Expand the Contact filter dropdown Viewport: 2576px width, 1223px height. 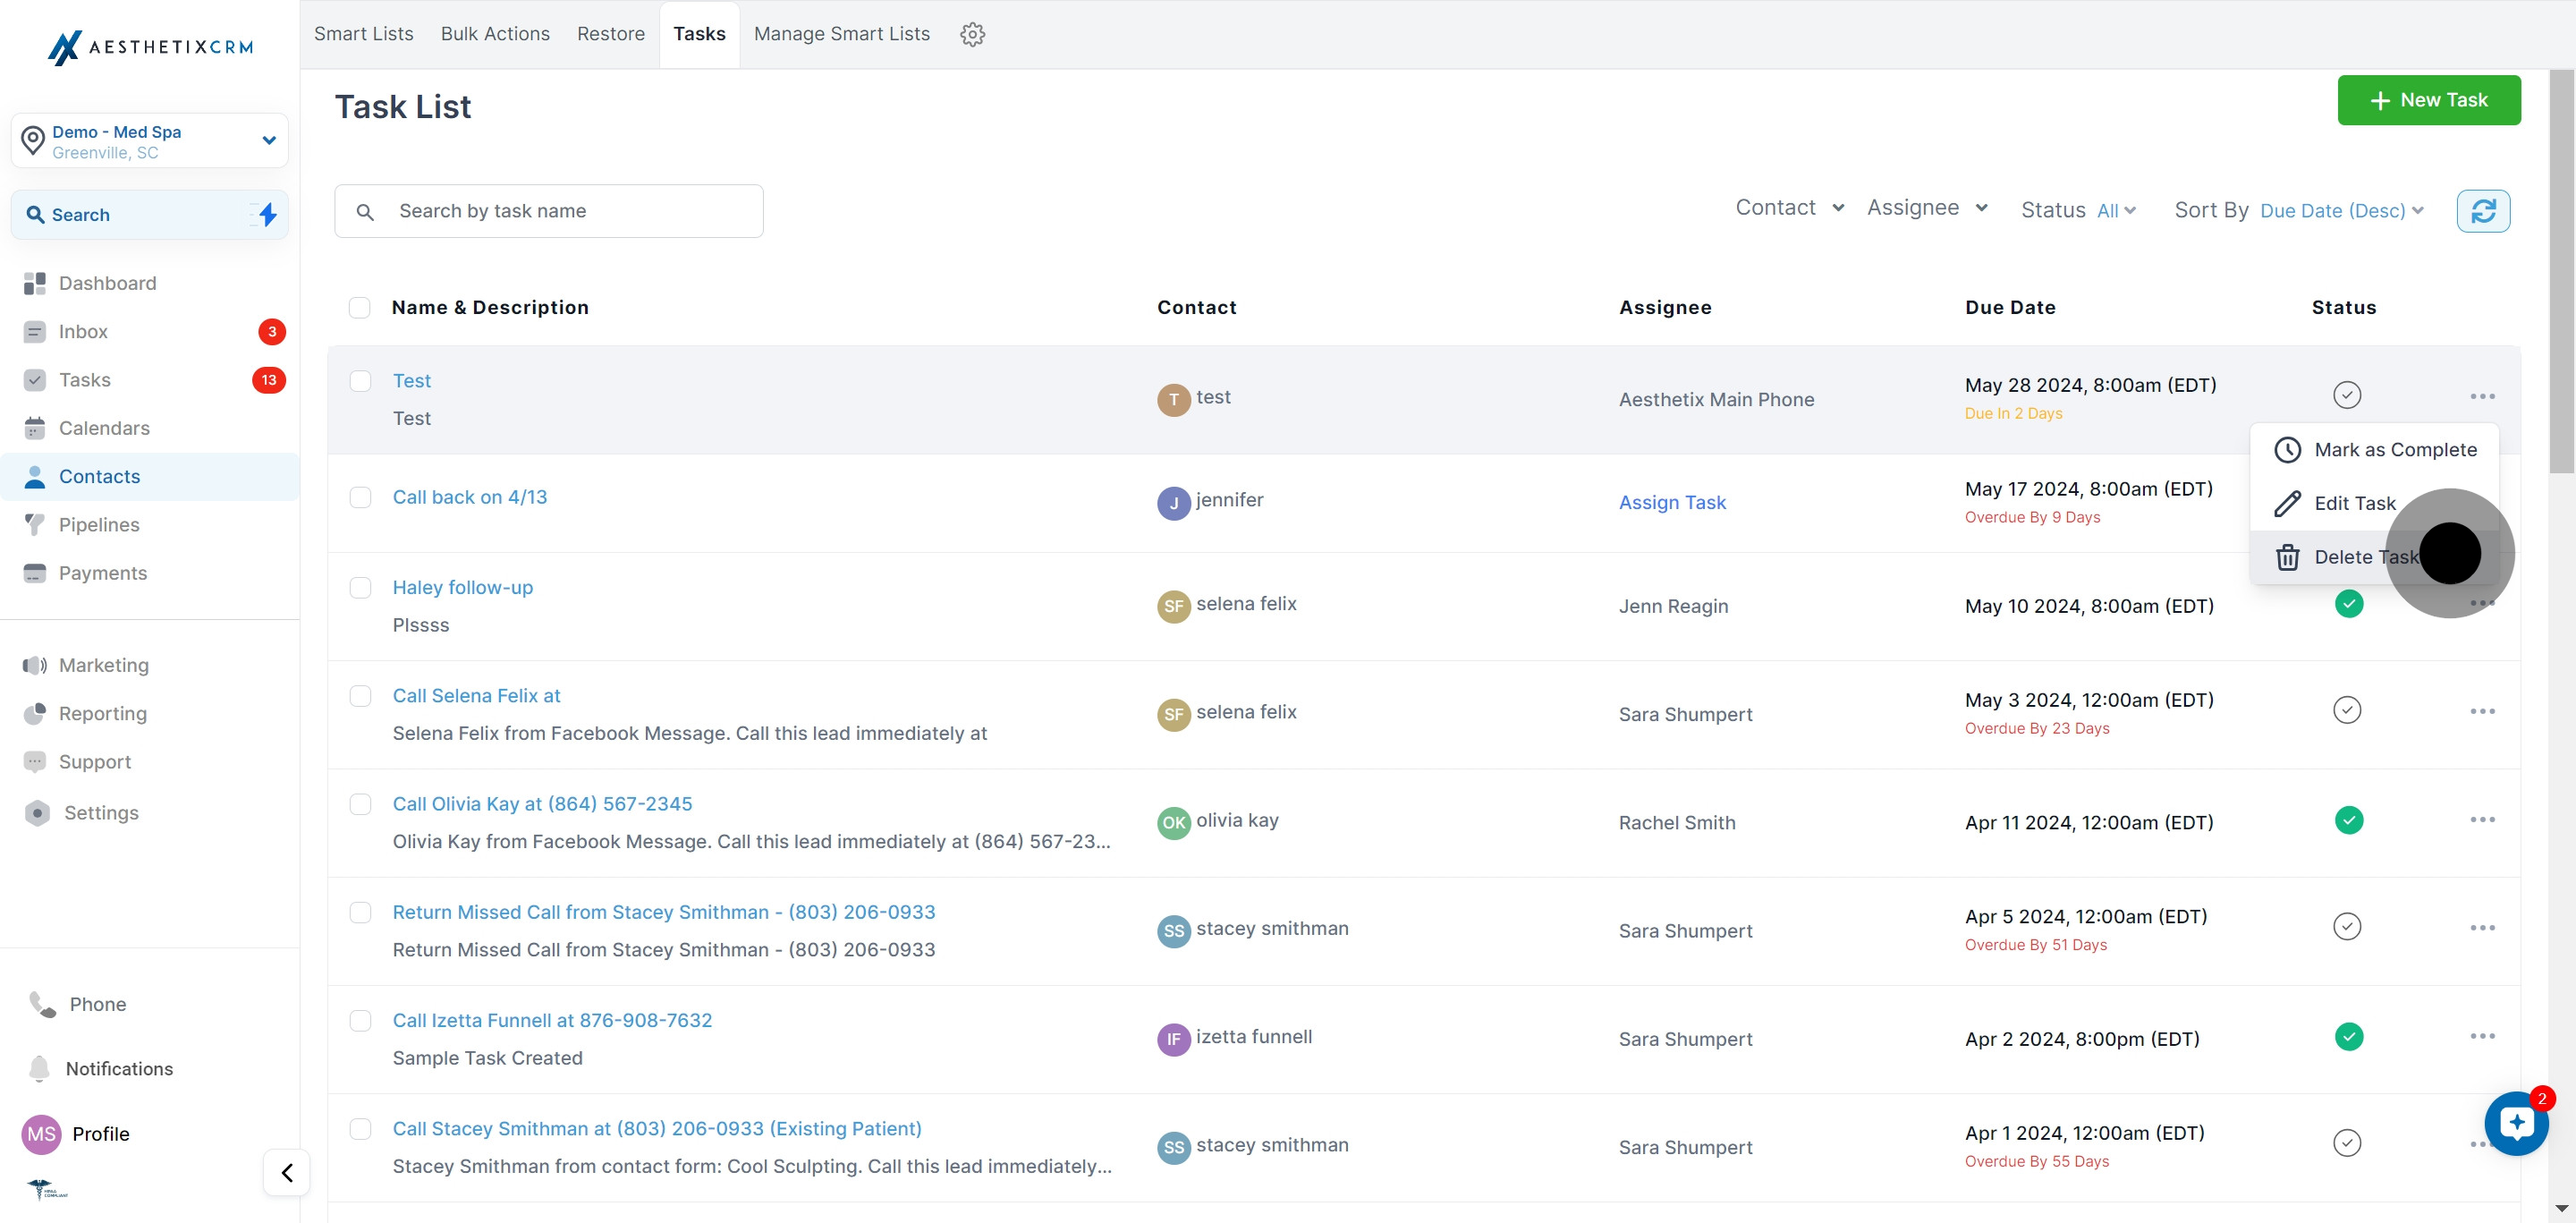pos(1789,207)
